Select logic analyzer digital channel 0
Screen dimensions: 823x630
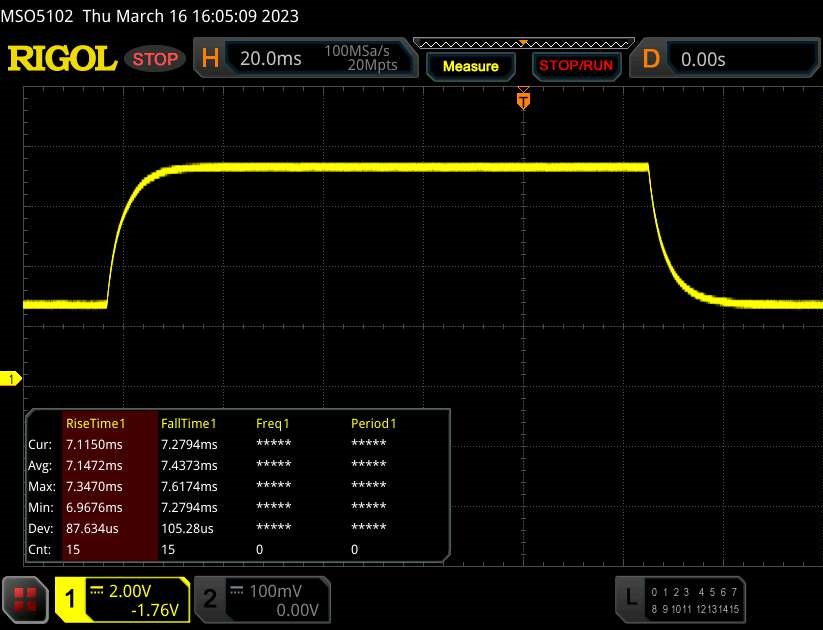[654, 592]
